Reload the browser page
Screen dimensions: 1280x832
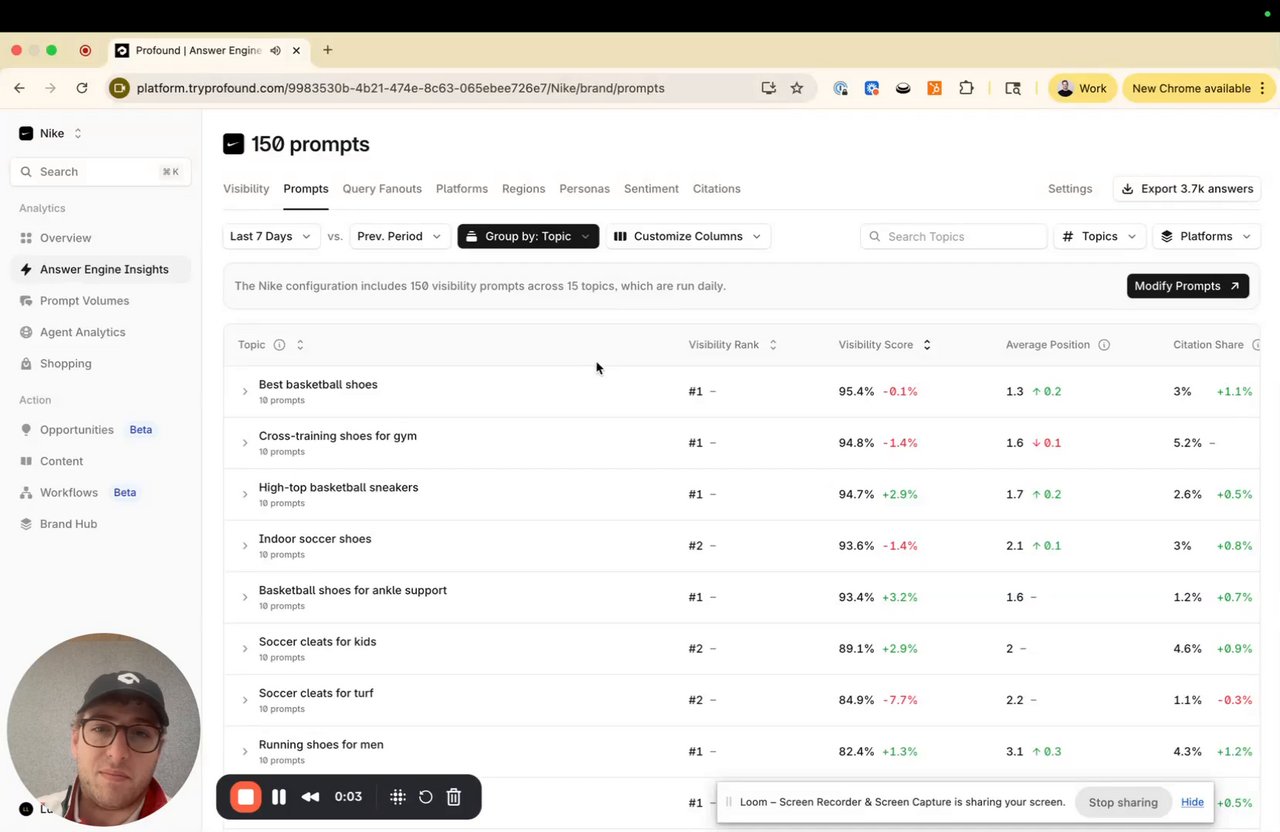[82, 88]
